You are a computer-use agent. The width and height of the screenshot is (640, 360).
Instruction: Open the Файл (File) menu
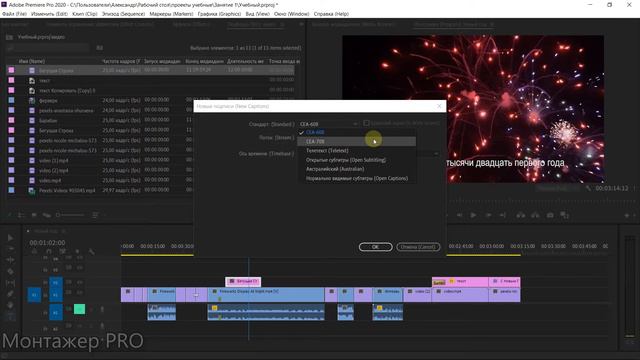point(14,14)
